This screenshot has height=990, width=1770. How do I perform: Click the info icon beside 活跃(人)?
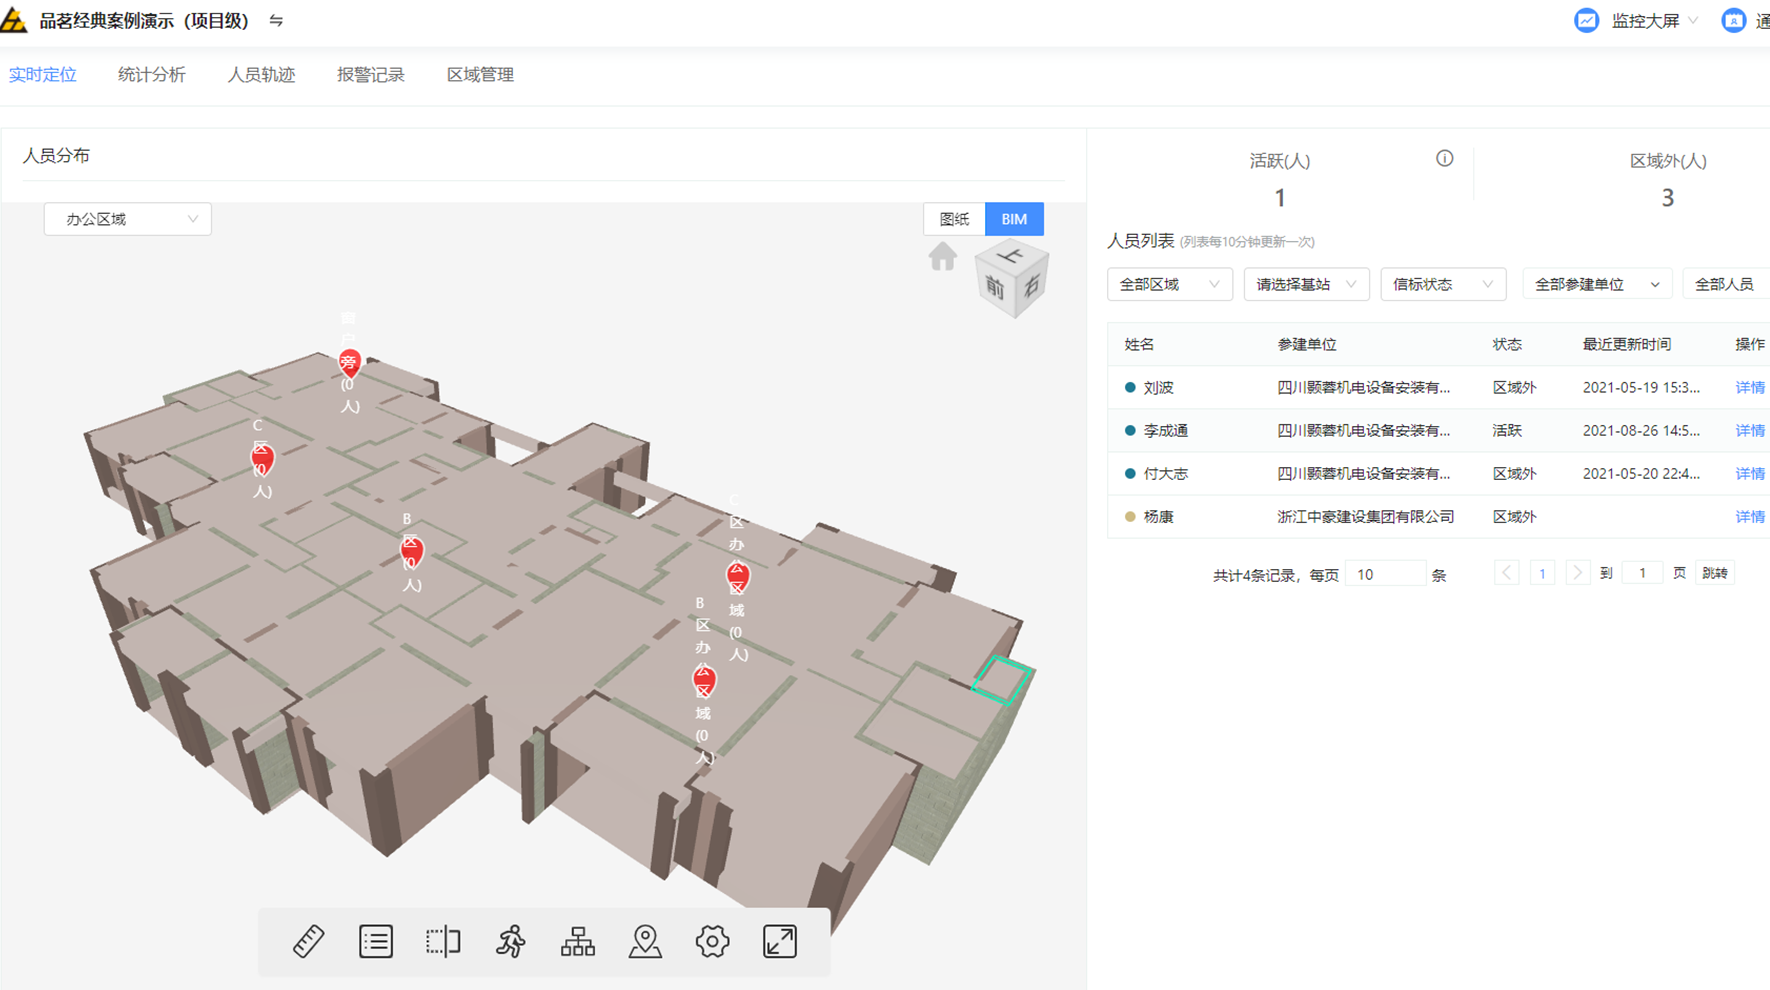tap(1444, 158)
